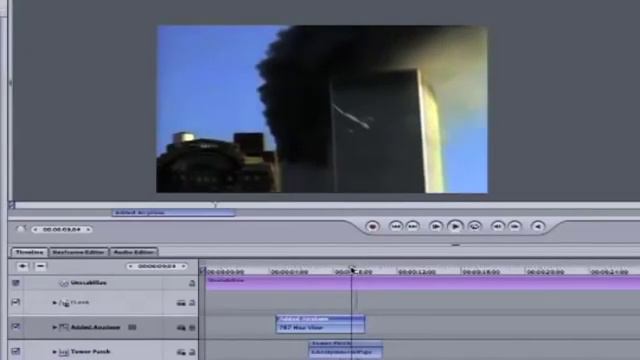Start playback with the Play button
Viewport: 640px width, 360px height.
pyautogui.click(x=455, y=226)
